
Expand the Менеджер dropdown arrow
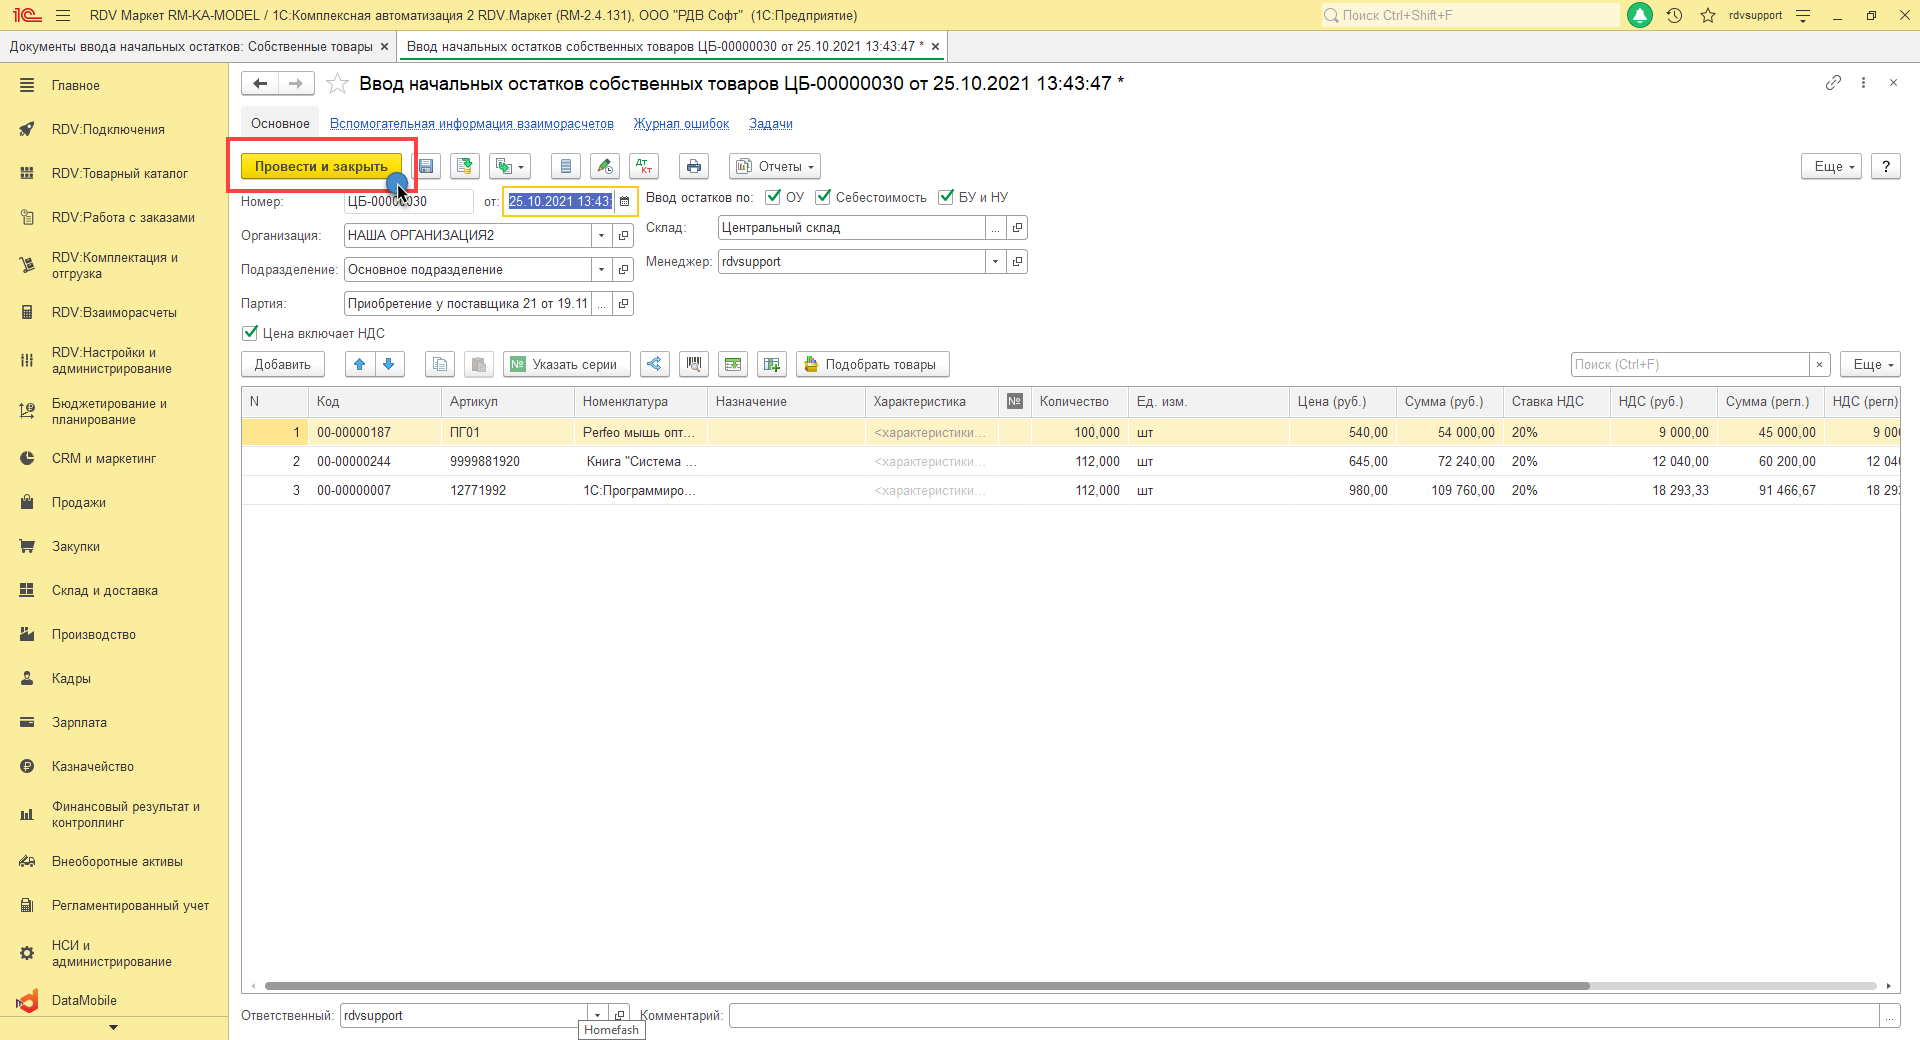[x=995, y=262]
